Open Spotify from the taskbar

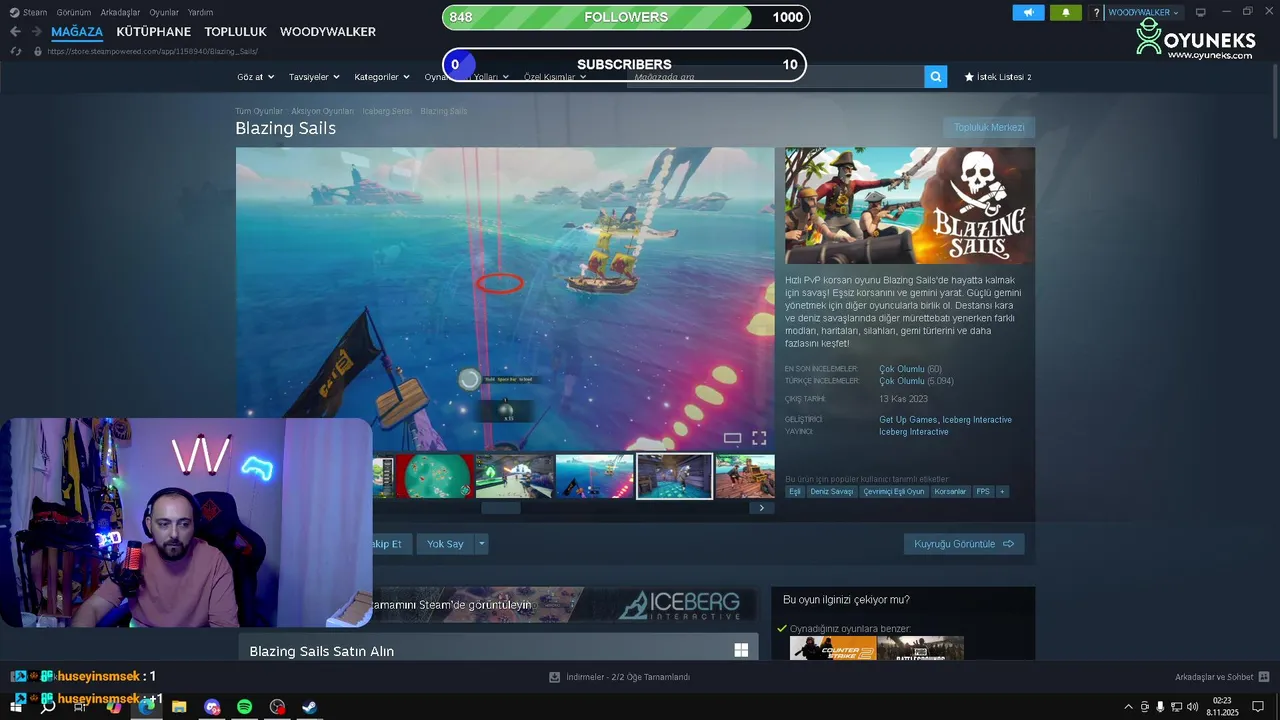(x=245, y=707)
